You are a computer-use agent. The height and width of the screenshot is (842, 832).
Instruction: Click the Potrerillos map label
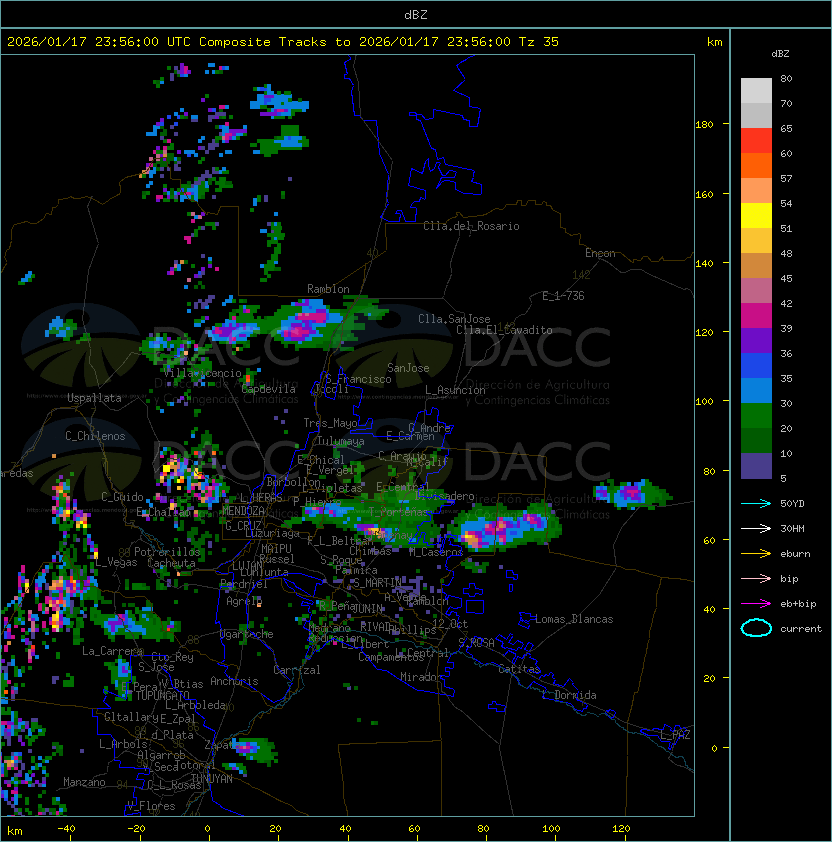click(167, 552)
